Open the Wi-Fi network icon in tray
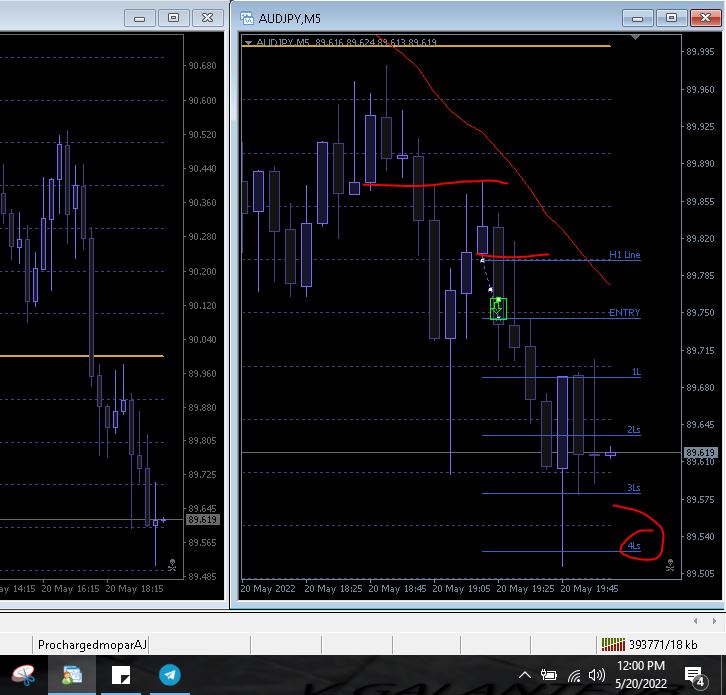The image size is (726, 695). (574, 676)
